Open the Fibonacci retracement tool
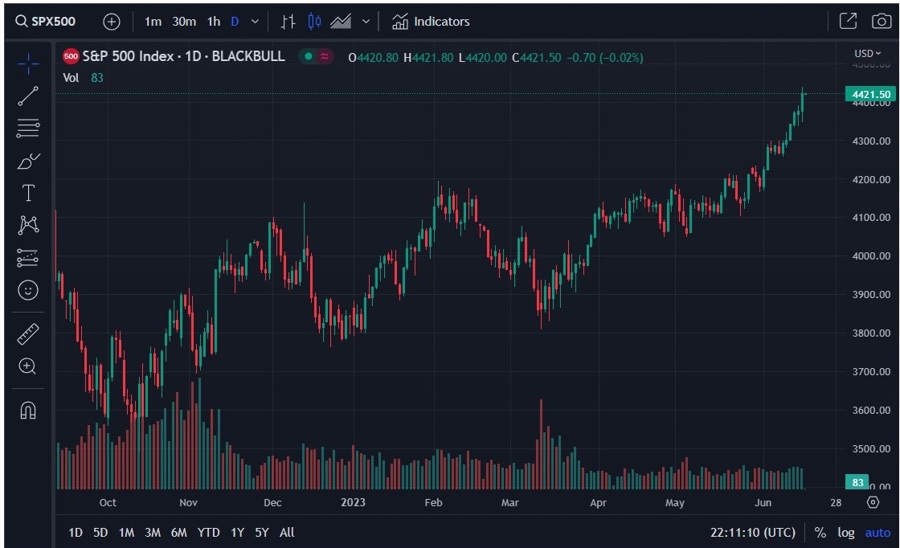Image resolution: width=900 pixels, height=548 pixels. [28, 128]
